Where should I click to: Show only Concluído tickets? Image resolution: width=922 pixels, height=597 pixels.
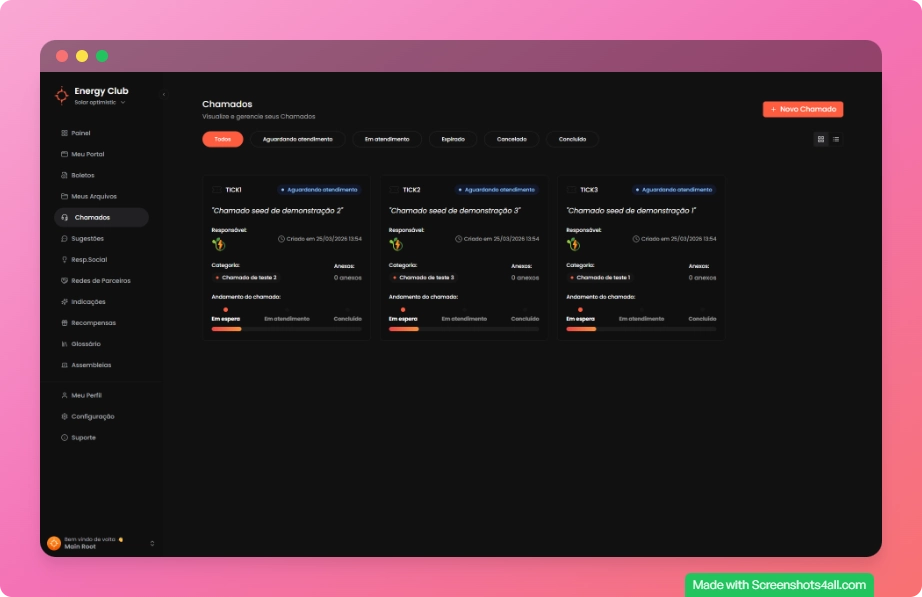pos(572,139)
